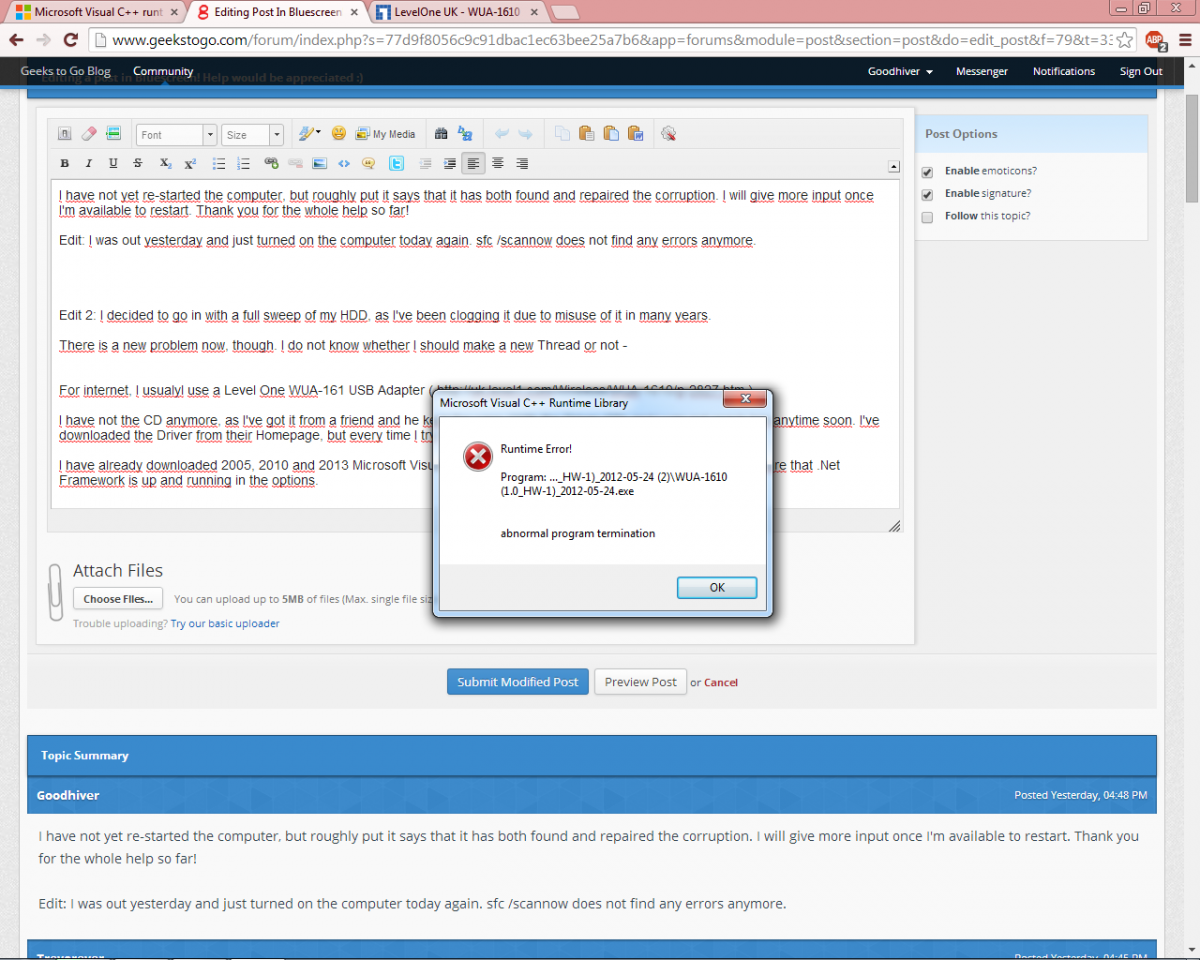Screen dimensions: 1200x960
Task: Click Preview Post button
Action: pos(640,682)
